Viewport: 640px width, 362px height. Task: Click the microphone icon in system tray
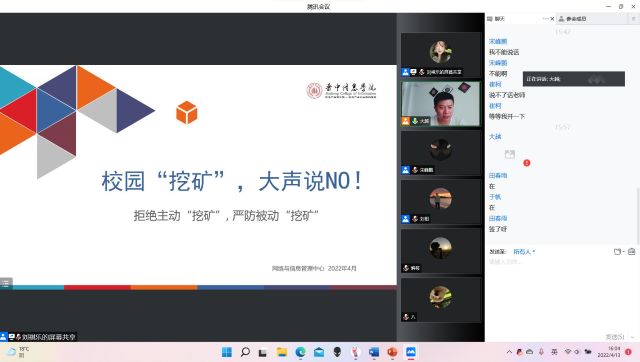[x=541, y=352]
